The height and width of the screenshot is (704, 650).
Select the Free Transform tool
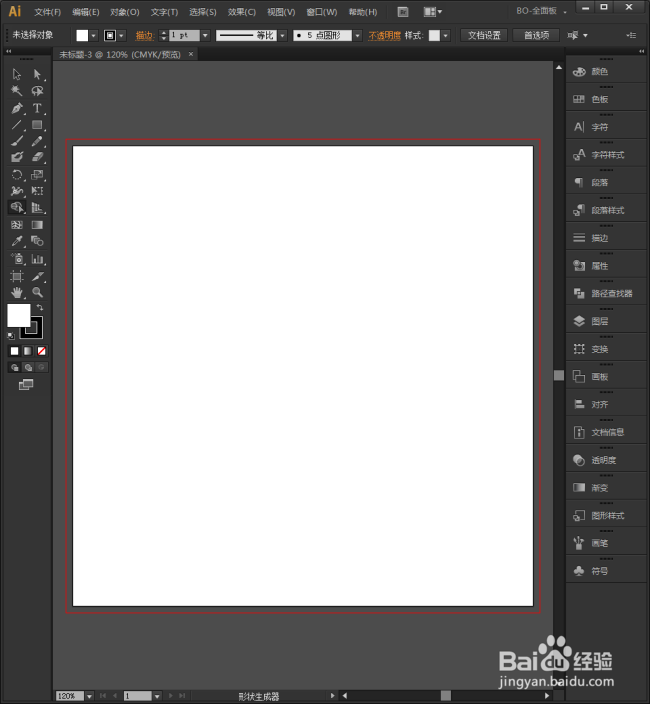(37, 191)
